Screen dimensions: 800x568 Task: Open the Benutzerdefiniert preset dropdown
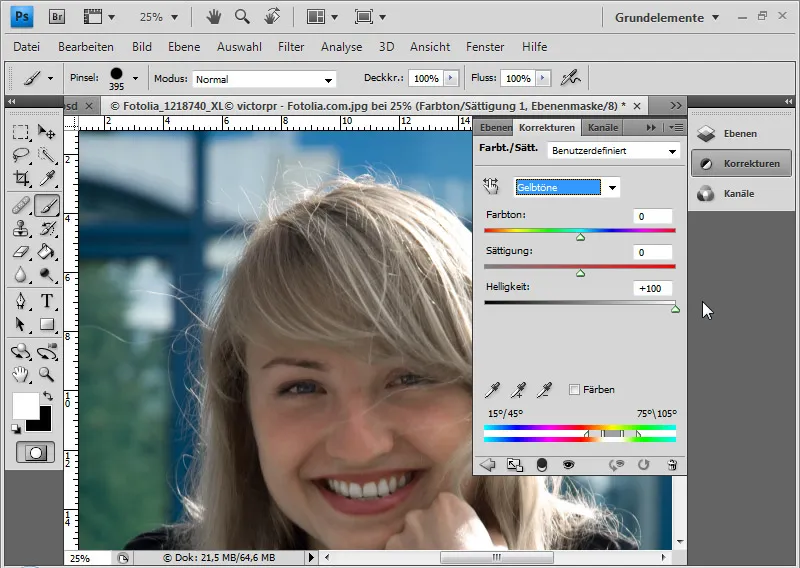[x=614, y=151]
